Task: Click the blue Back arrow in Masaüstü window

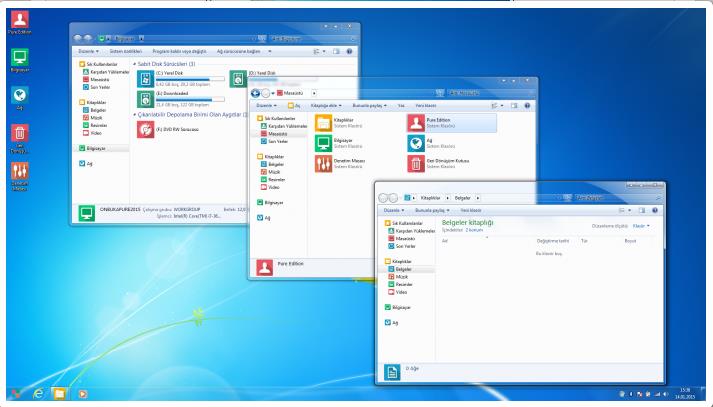Action: click(256, 93)
